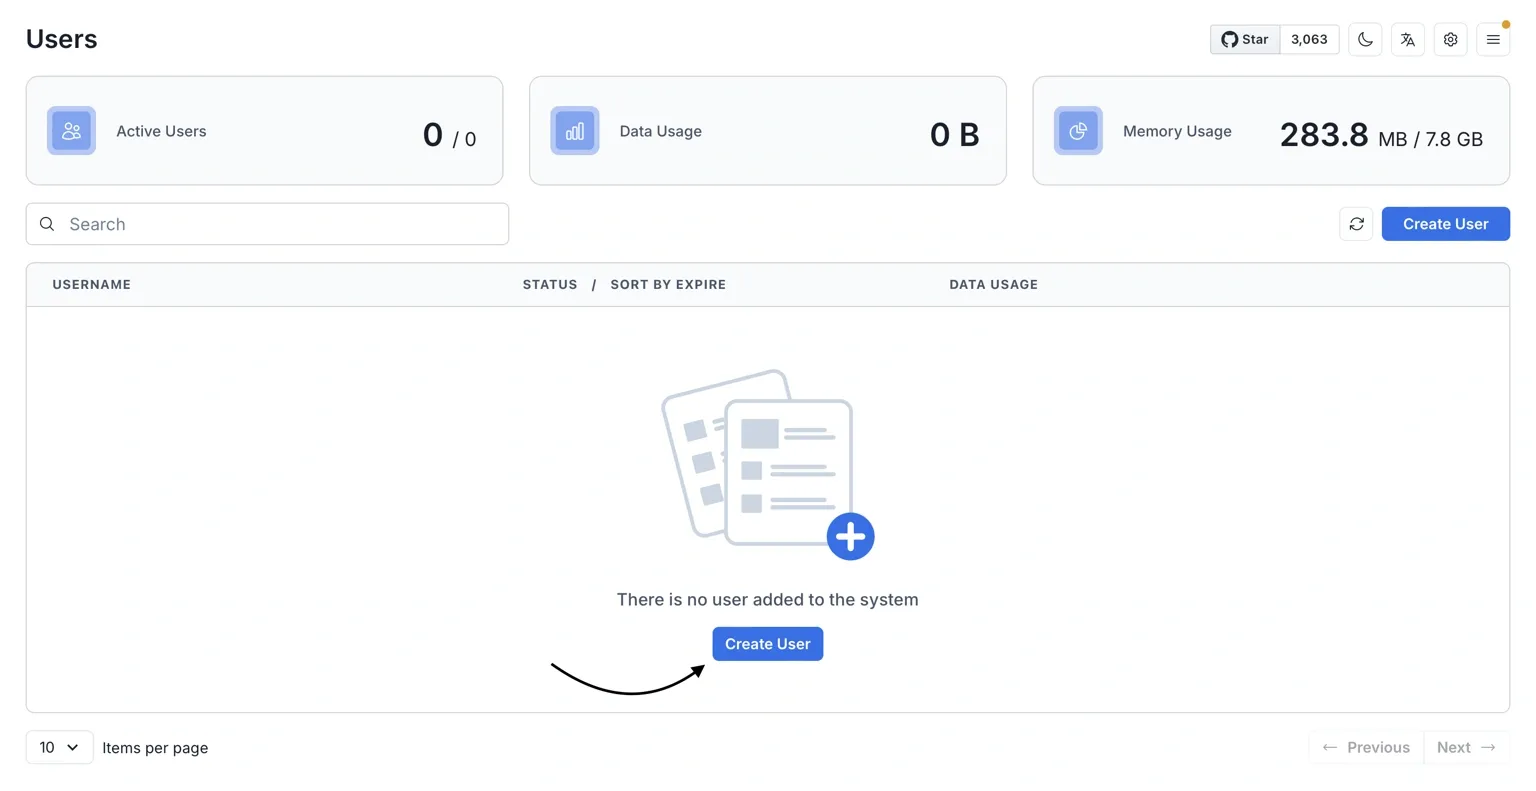Sort by Data Usage column header
The width and height of the screenshot is (1536, 791).
pos(993,285)
